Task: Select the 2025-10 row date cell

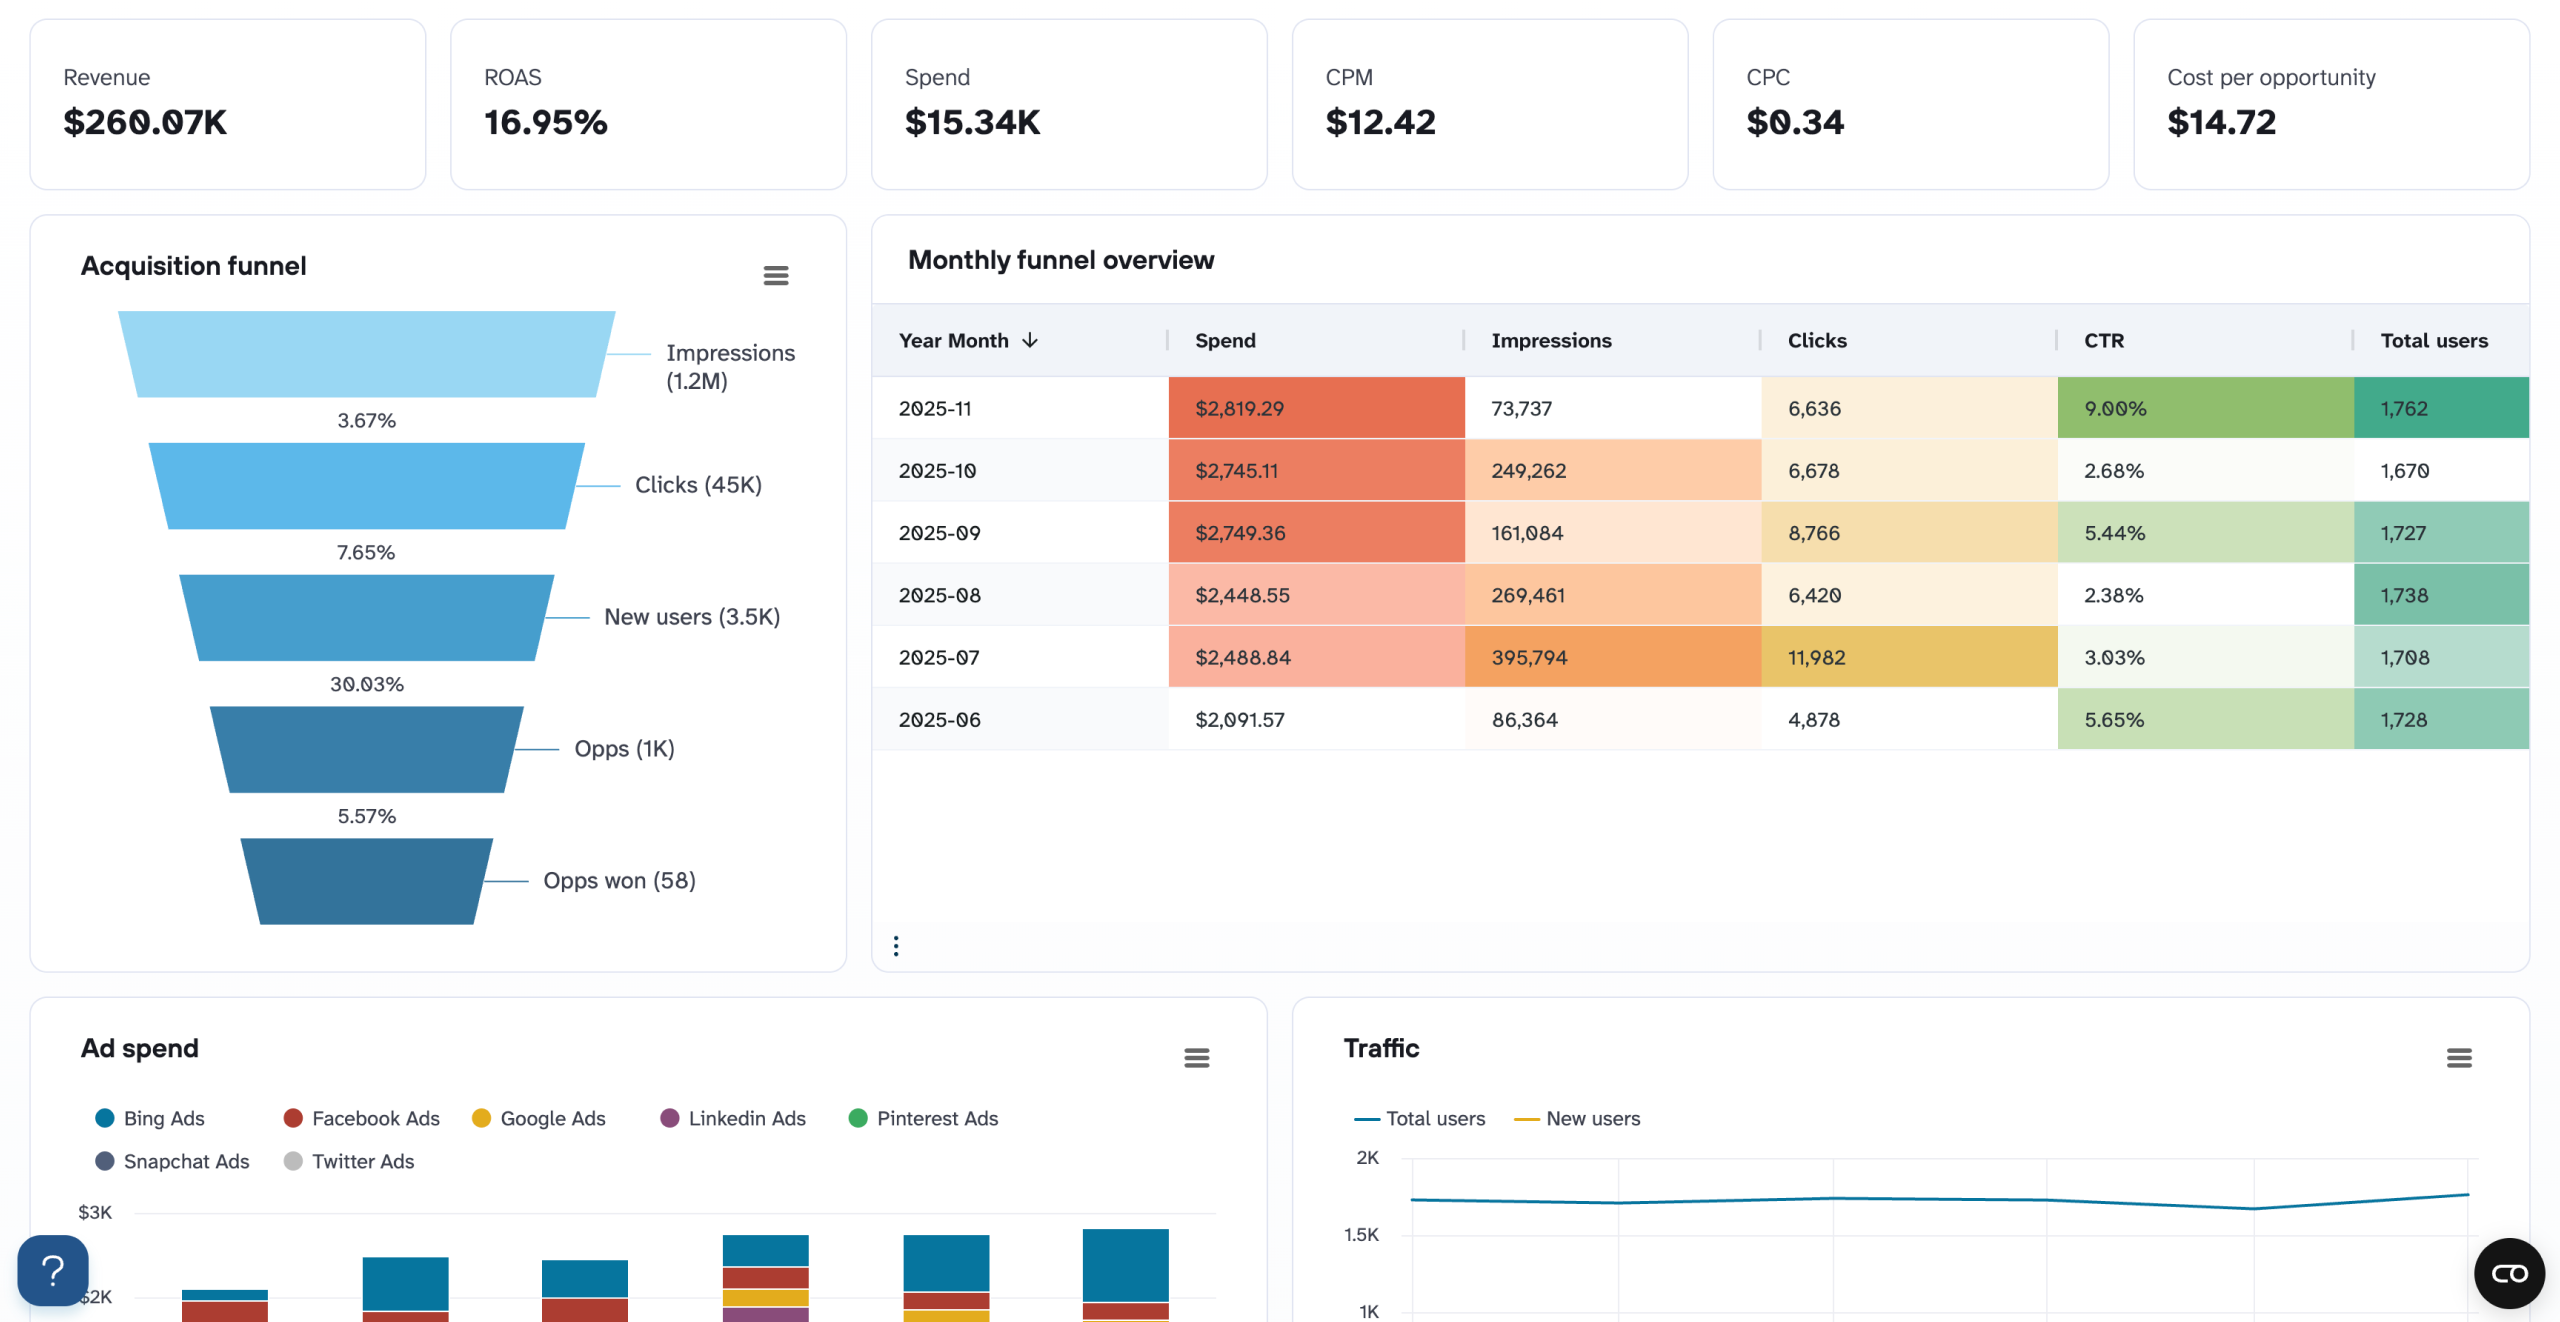Action: coord(1020,470)
